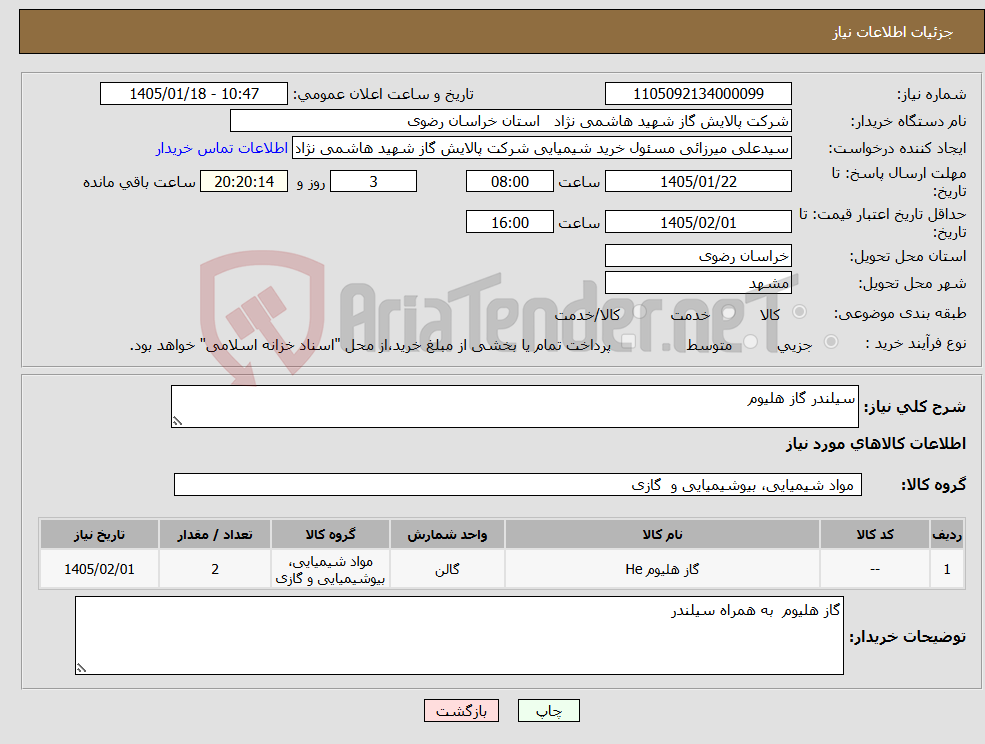Click the نام کالا column header
The height and width of the screenshot is (744, 985).
point(662,534)
